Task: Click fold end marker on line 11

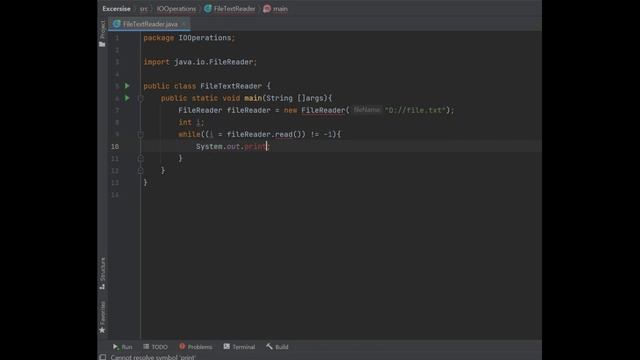Action: click(x=140, y=158)
